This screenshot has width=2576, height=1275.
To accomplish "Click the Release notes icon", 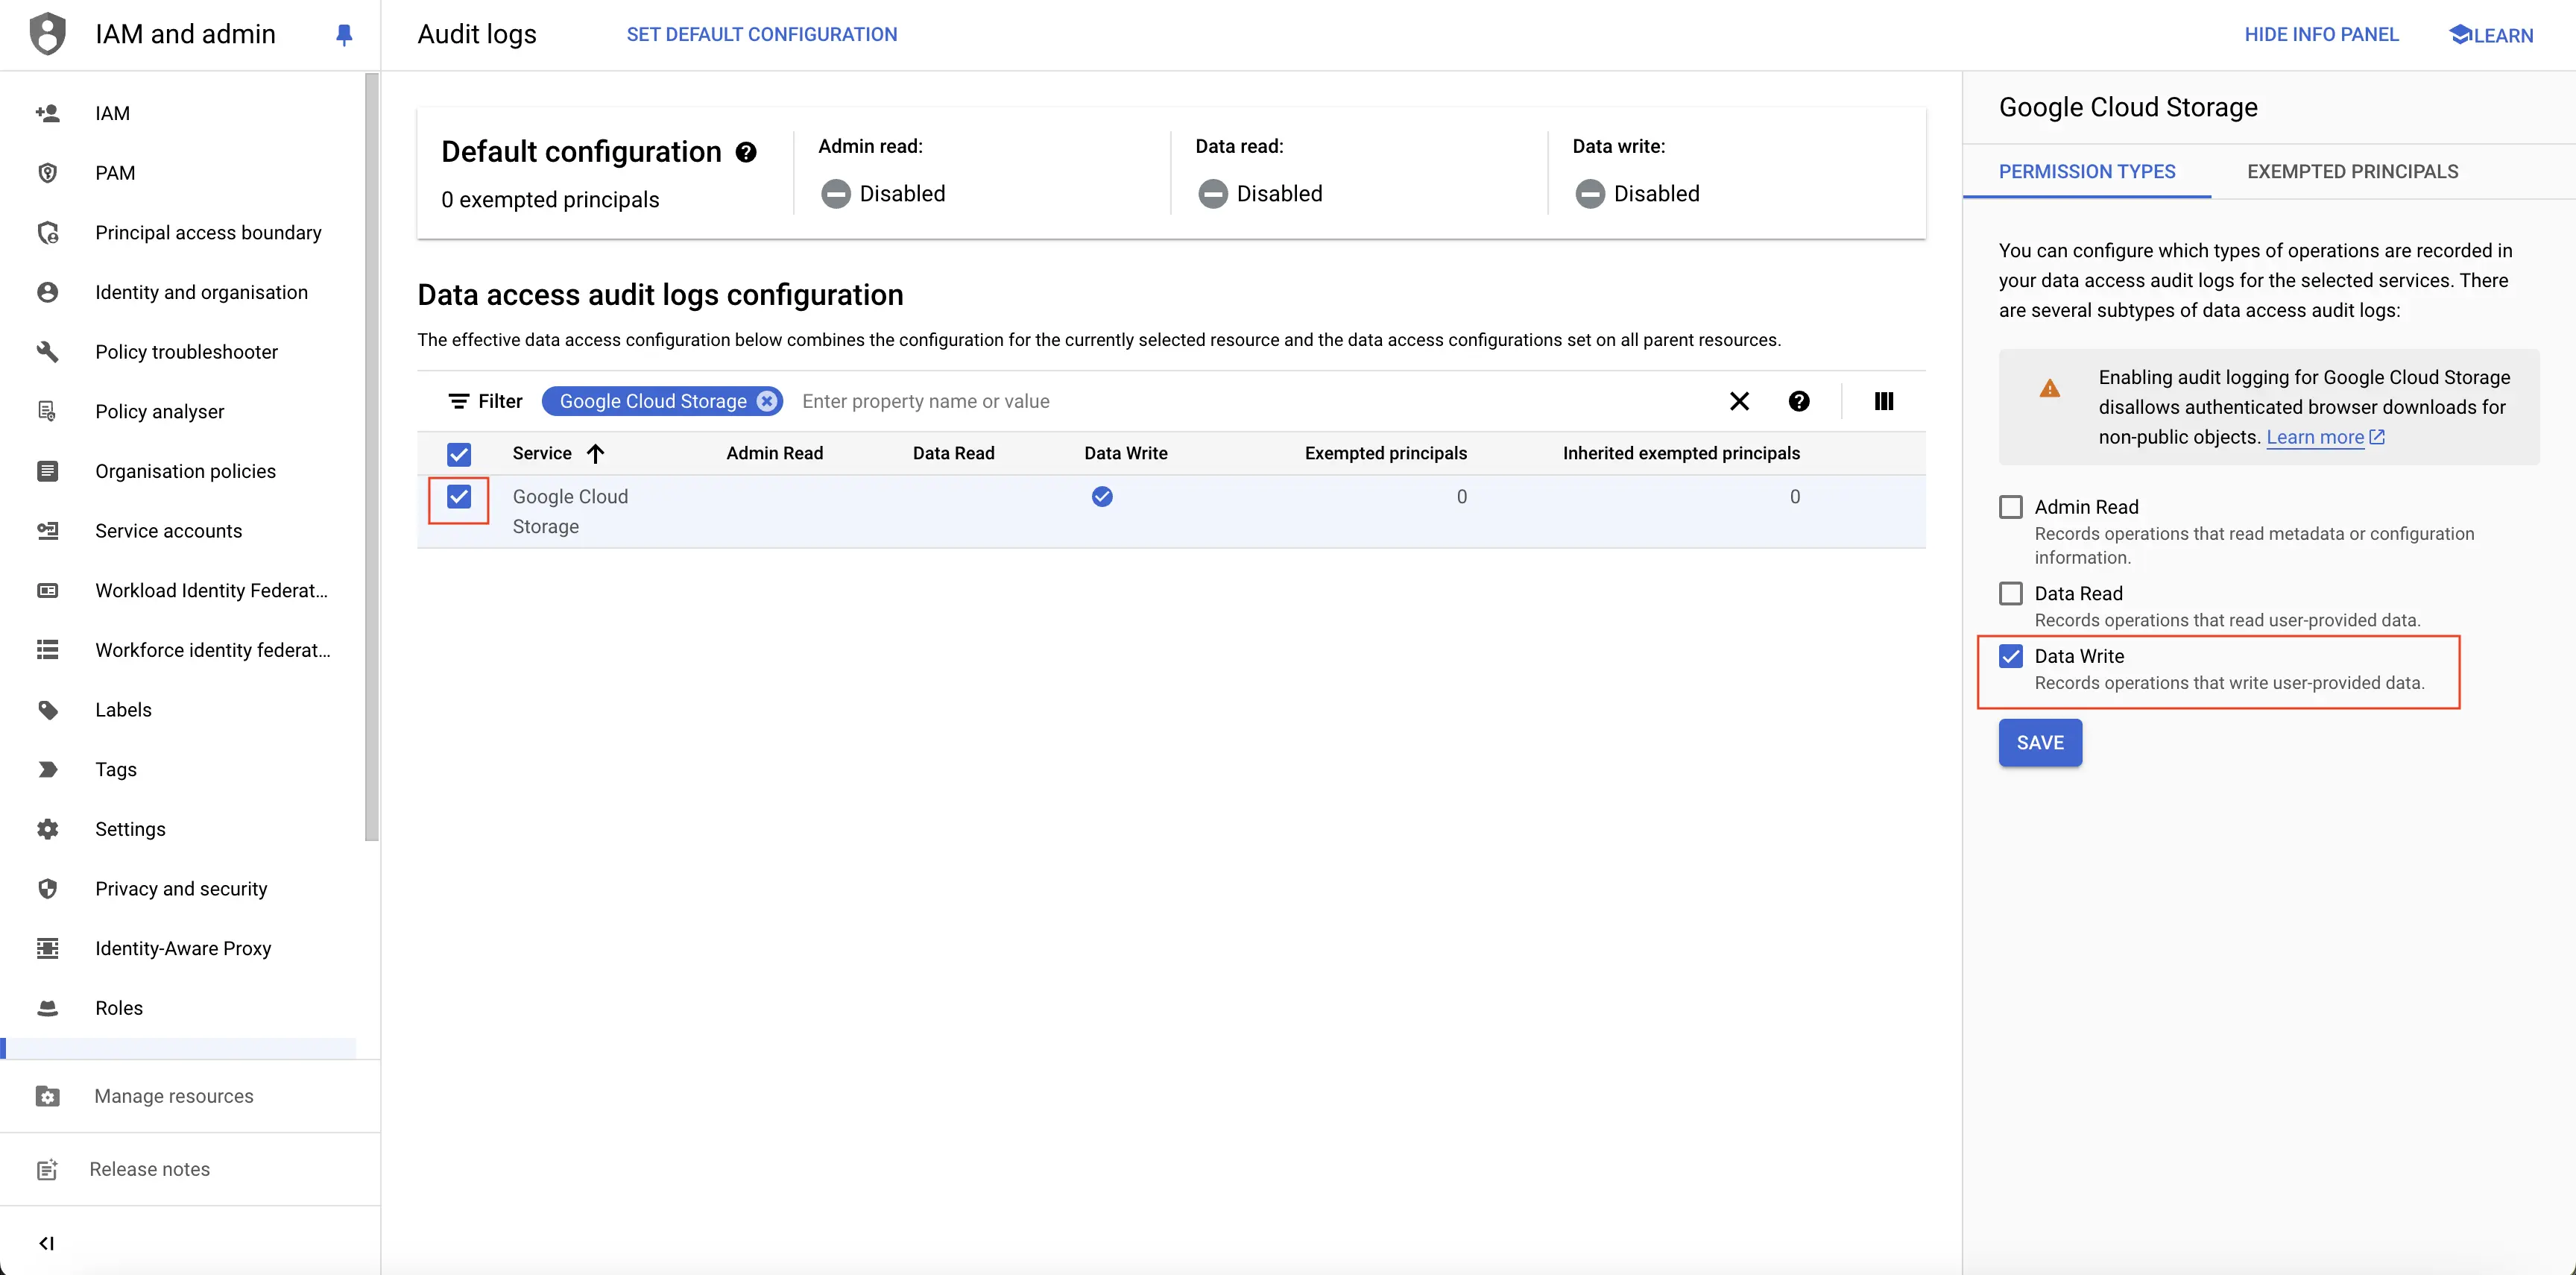I will point(47,1169).
